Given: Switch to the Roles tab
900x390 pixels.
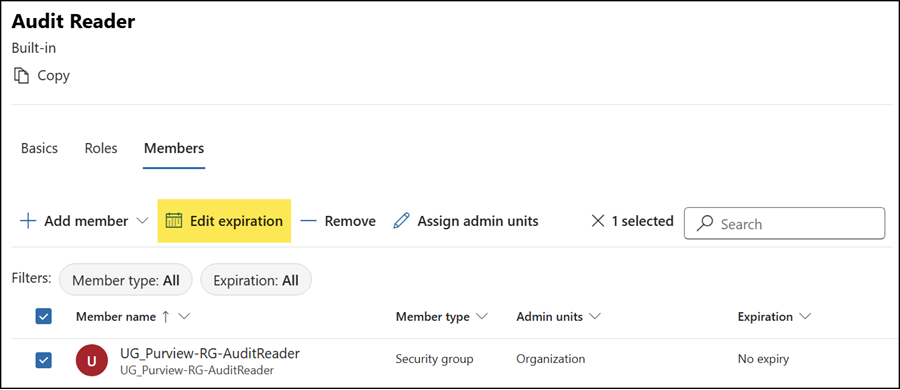Looking at the screenshot, I should (x=101, y=148).
